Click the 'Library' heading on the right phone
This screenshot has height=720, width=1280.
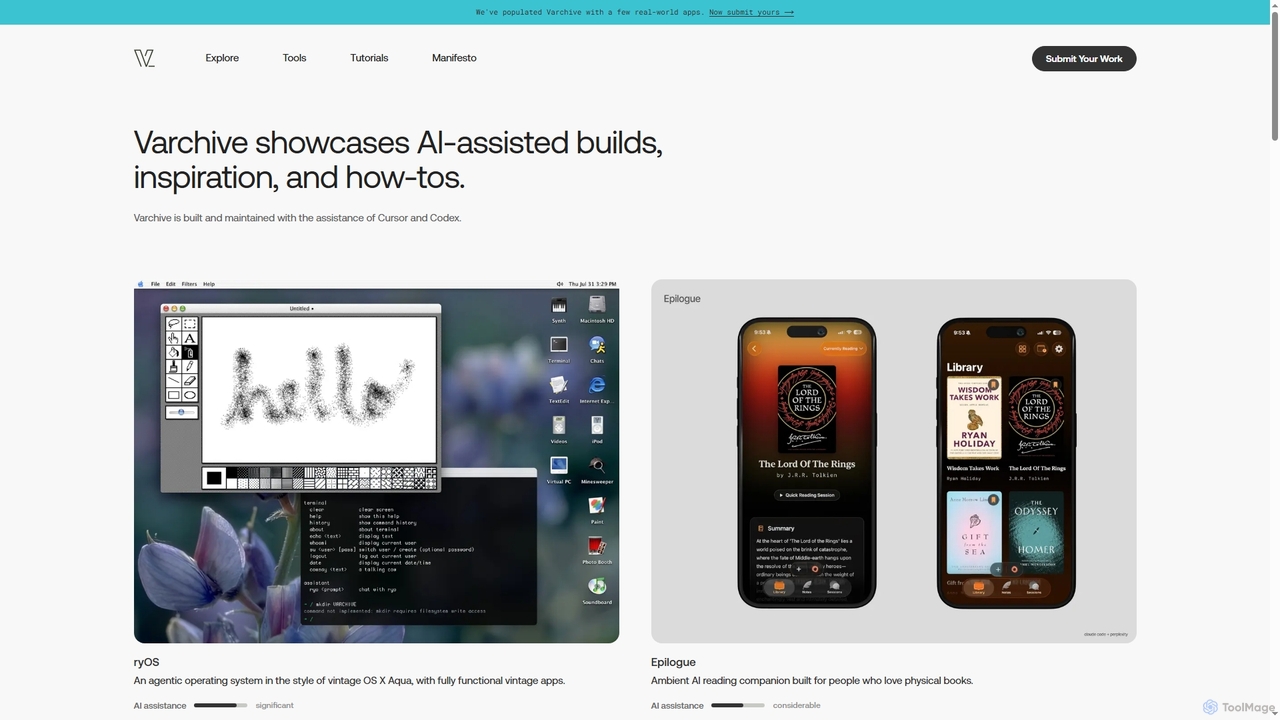965,367
